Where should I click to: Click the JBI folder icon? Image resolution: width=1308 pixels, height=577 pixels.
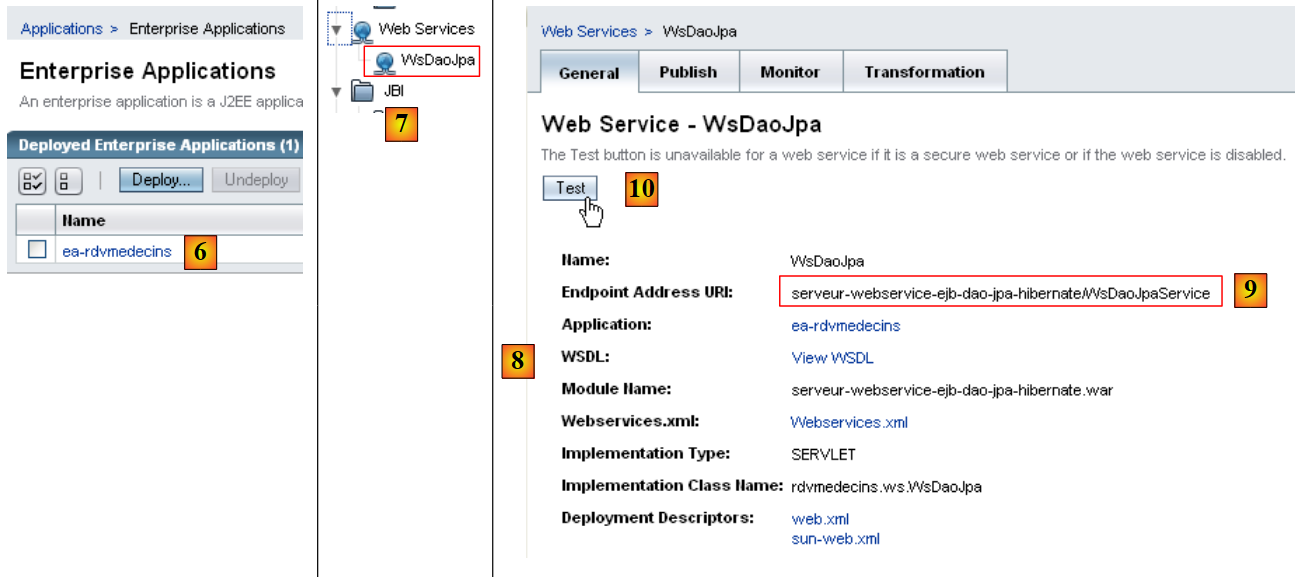tap(362, 92)
